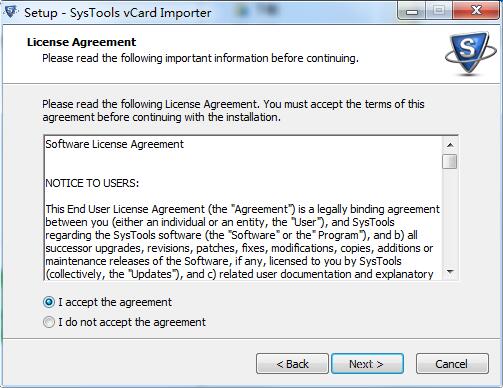Continue installation with Next button
Screen dimensions: 503x388
(367, 364)
